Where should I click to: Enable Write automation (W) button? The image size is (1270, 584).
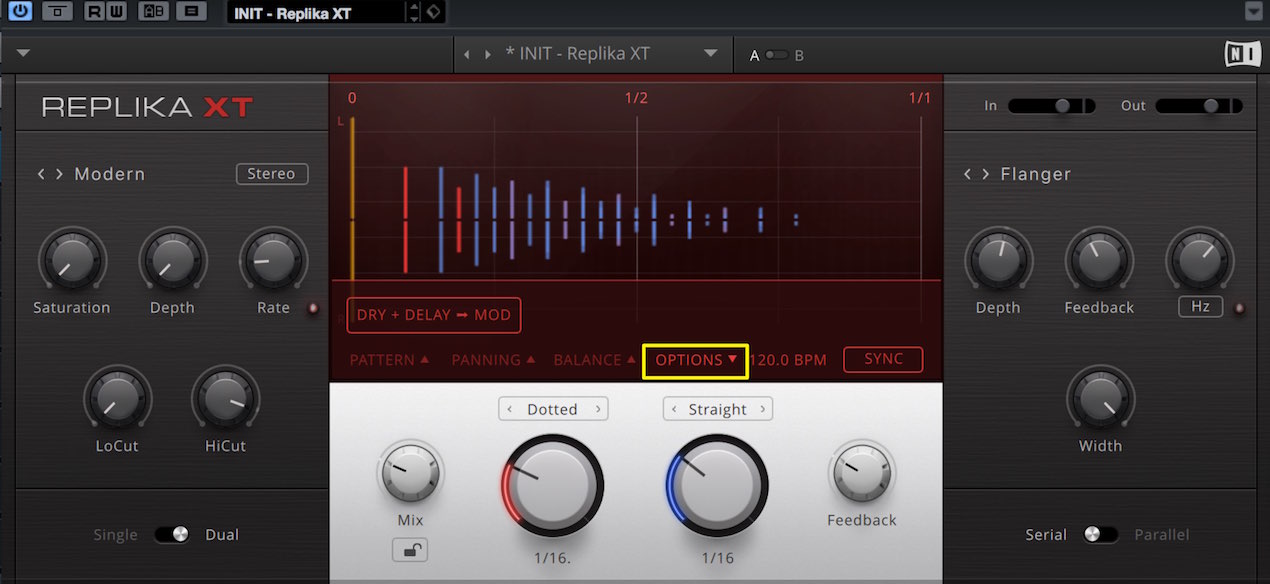click(117, 12)
